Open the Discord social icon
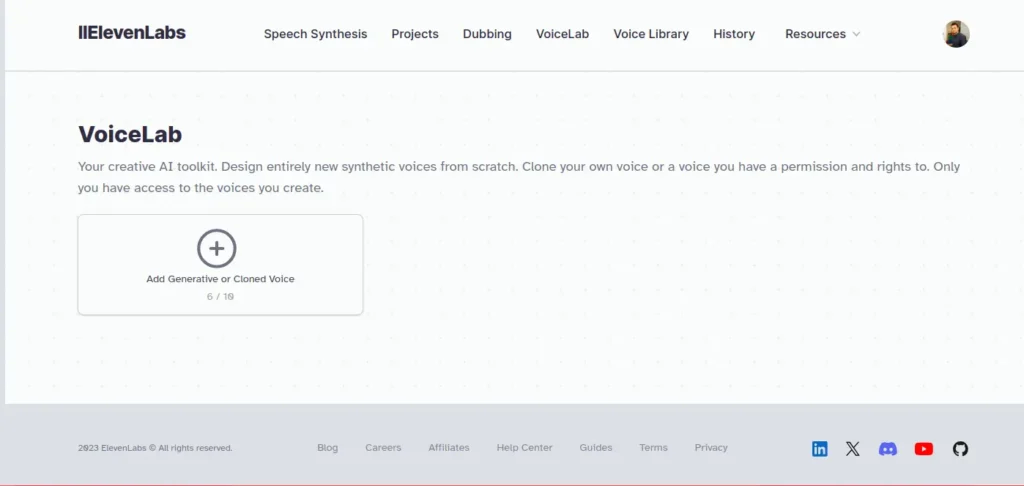 point(888,449)
